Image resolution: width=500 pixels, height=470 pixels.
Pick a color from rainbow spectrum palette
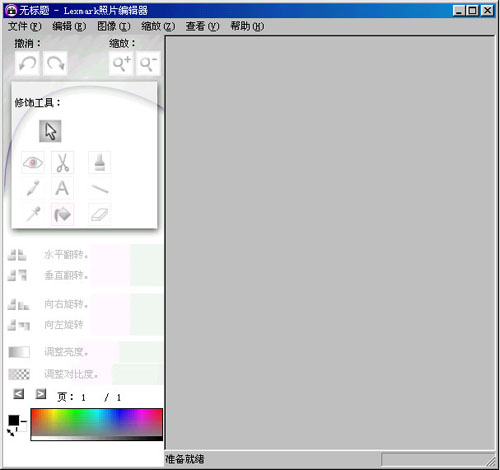97,424
